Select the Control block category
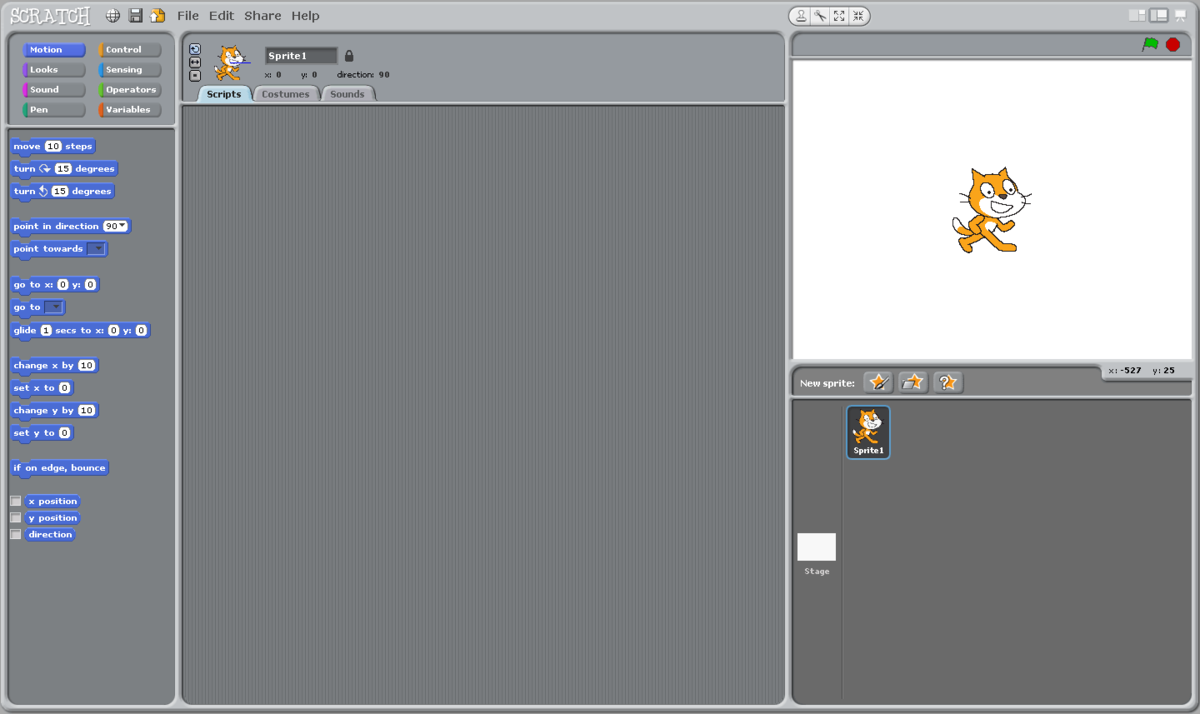The height and width of the screenshot is (714, 1200). [129, 49]
